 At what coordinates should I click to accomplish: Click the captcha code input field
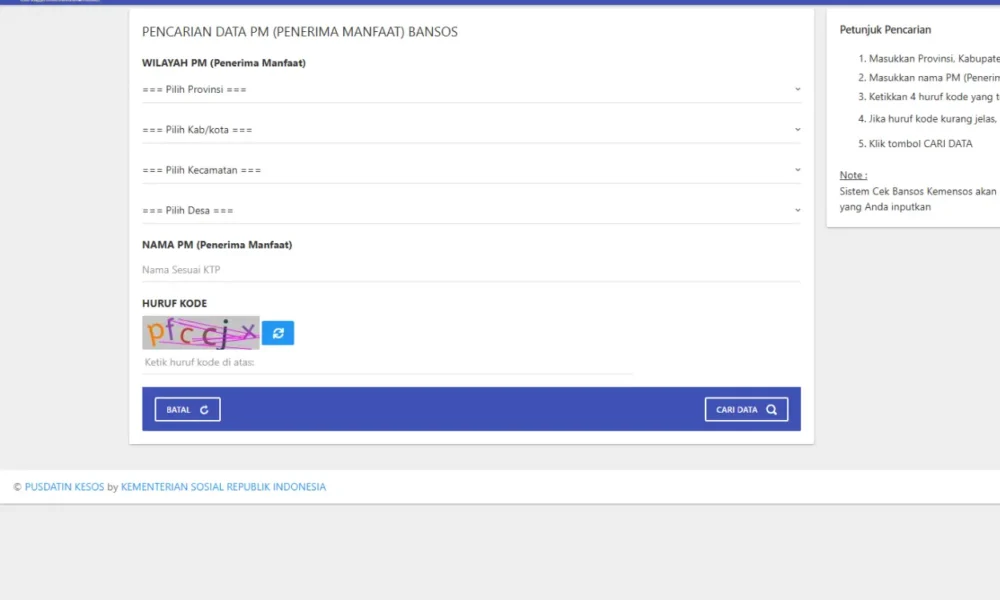(388, 362)
